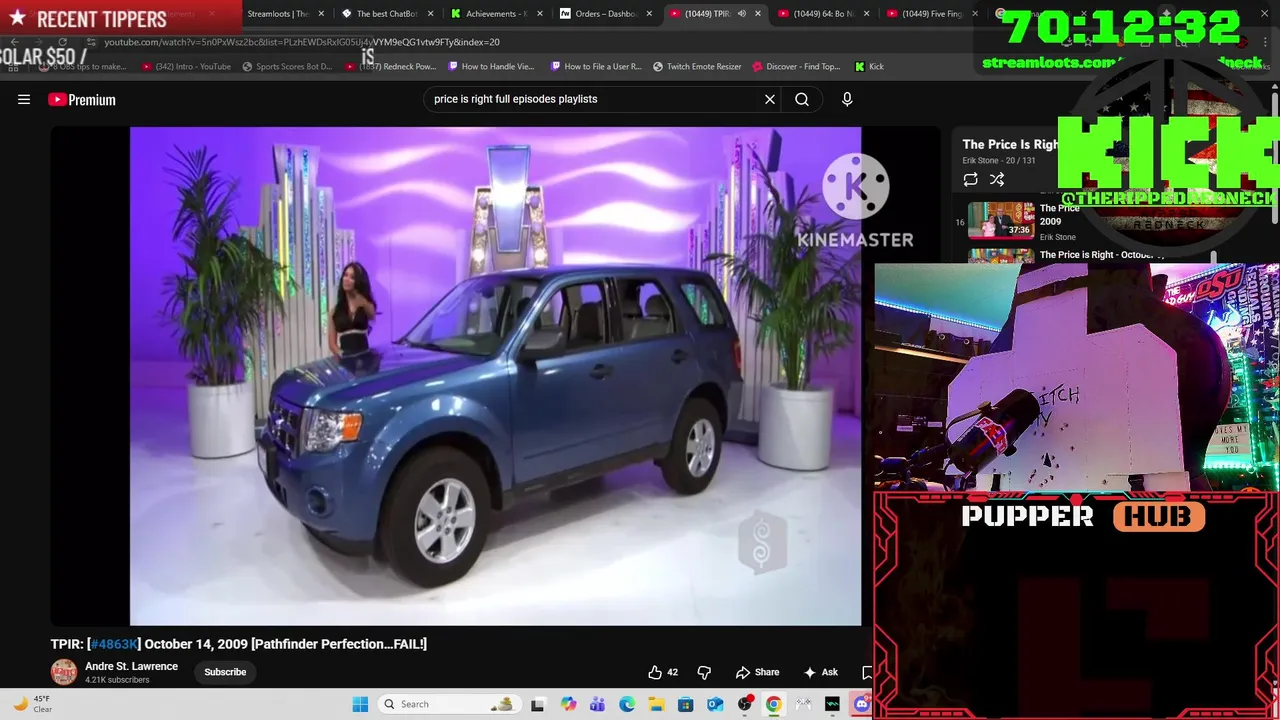Switch to Achievements Kick tab

(x=495, y=14)
